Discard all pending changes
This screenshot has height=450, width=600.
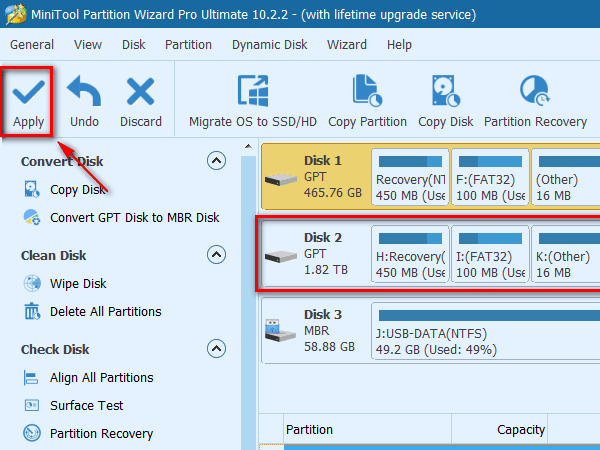(x=140, y=101)
